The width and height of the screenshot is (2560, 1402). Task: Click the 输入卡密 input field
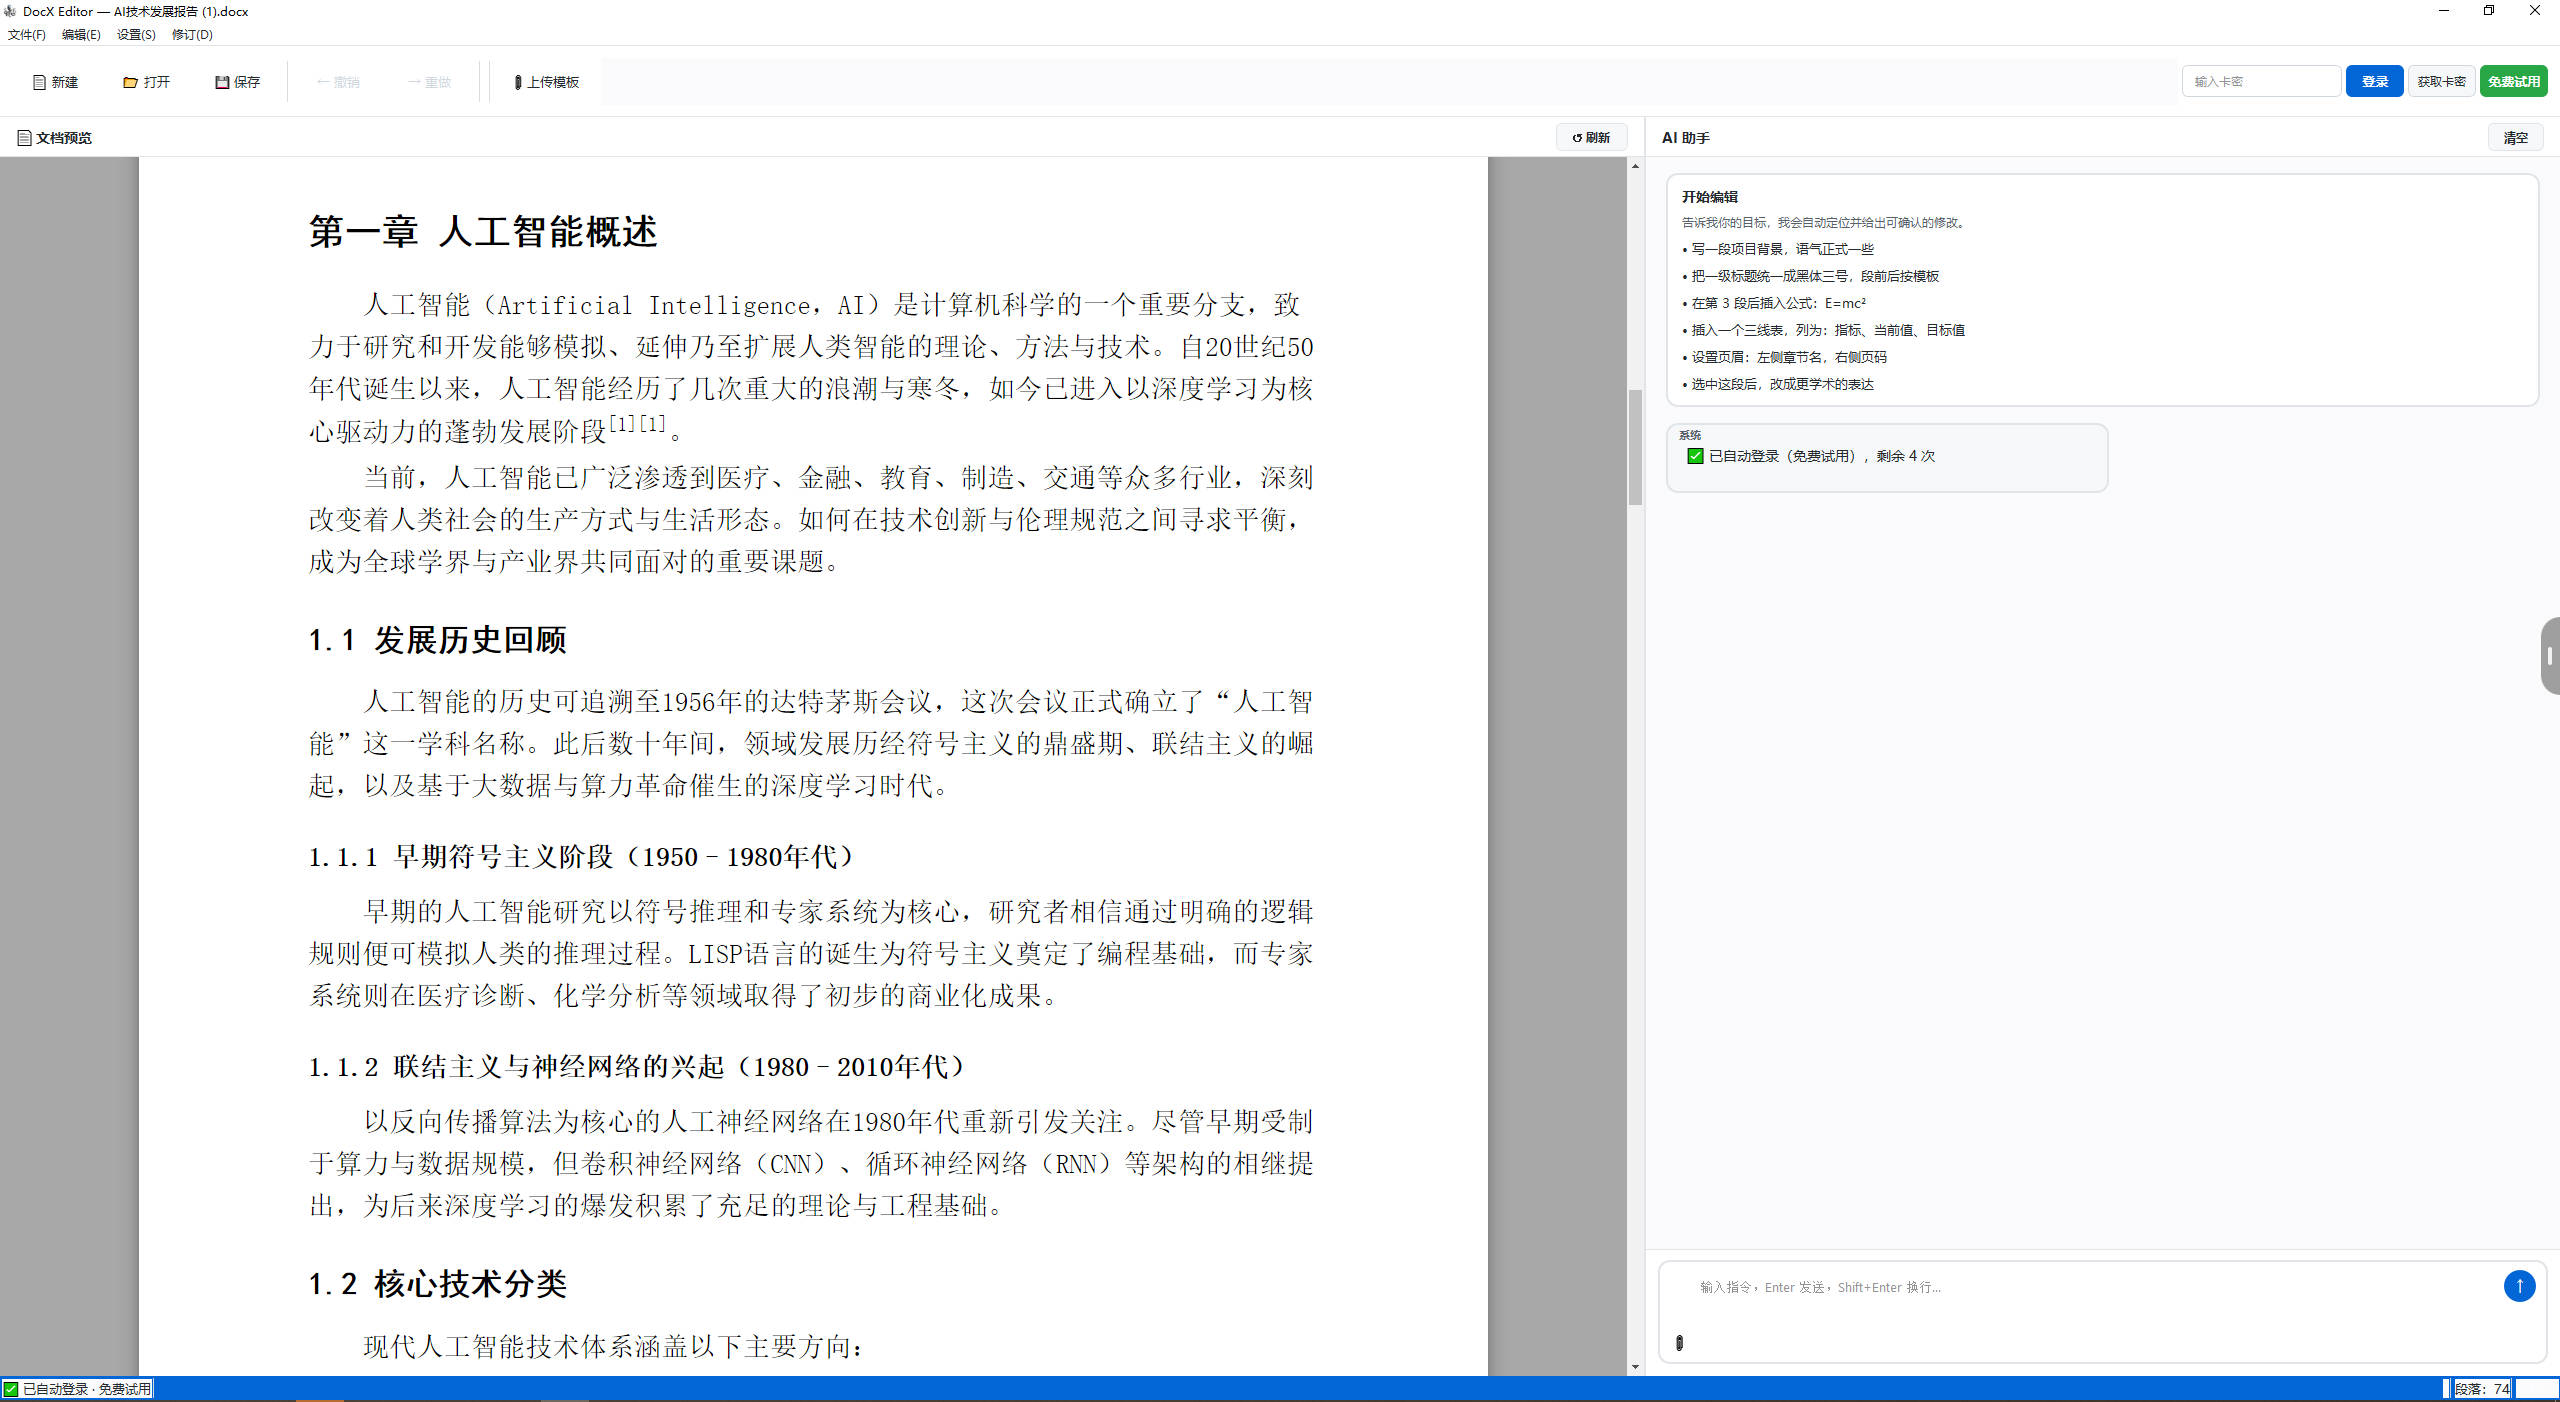tap(2260, 82)
